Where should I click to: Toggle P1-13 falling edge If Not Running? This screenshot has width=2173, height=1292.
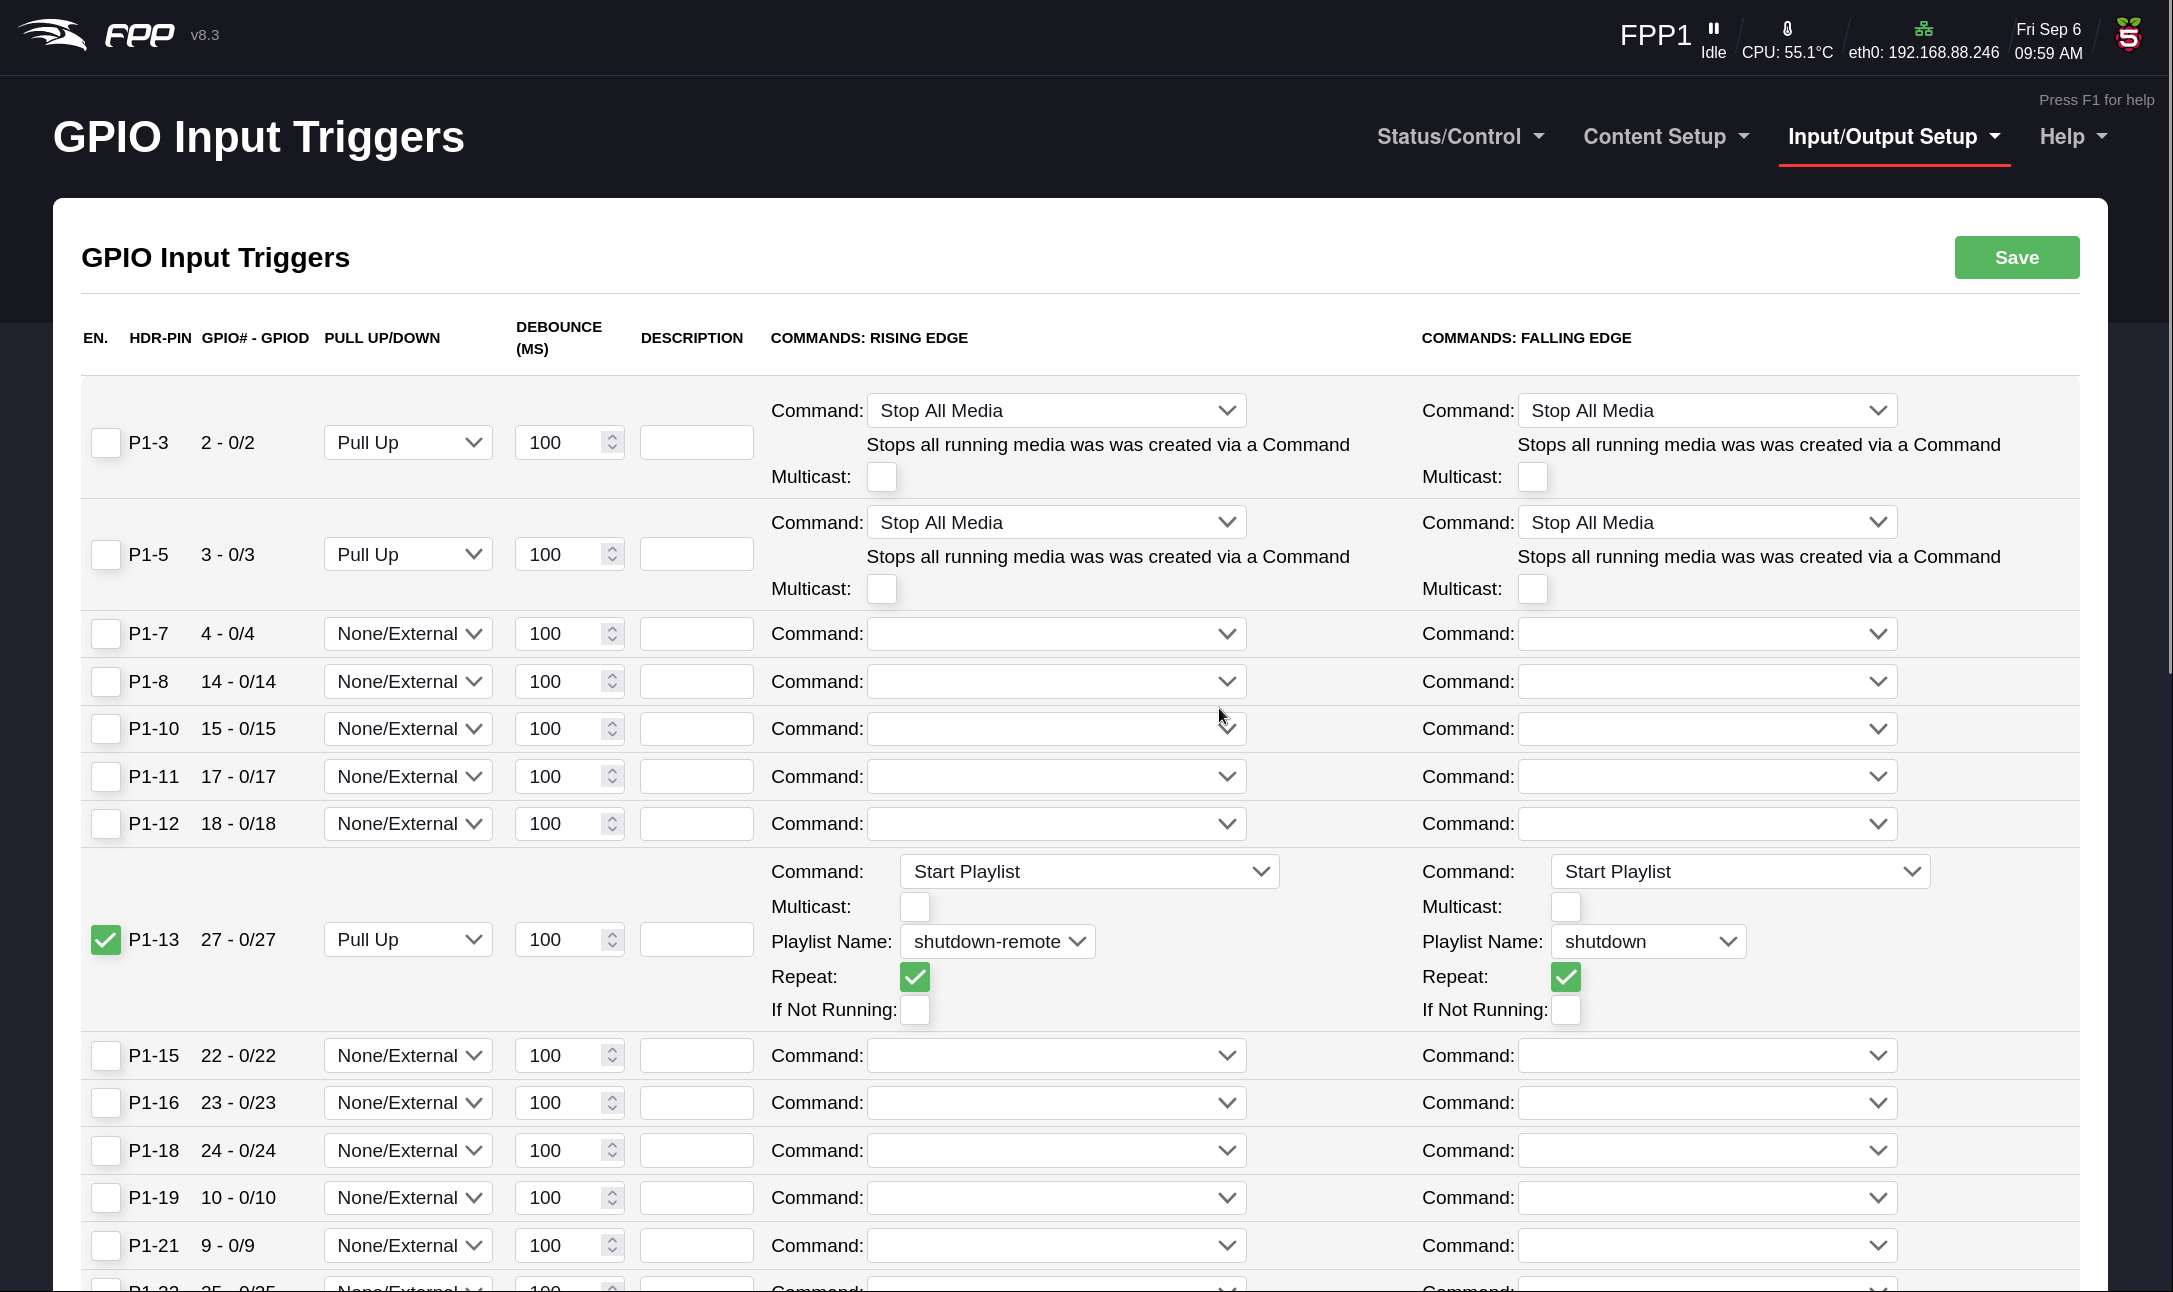(1565, 1010)
